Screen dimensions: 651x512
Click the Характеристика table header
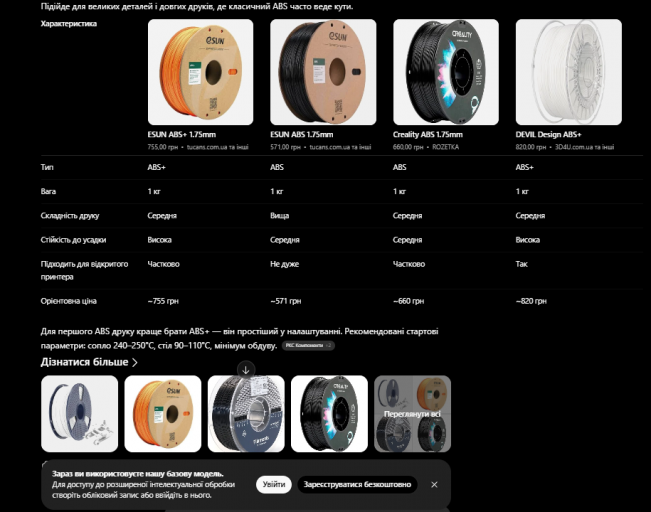69,24
